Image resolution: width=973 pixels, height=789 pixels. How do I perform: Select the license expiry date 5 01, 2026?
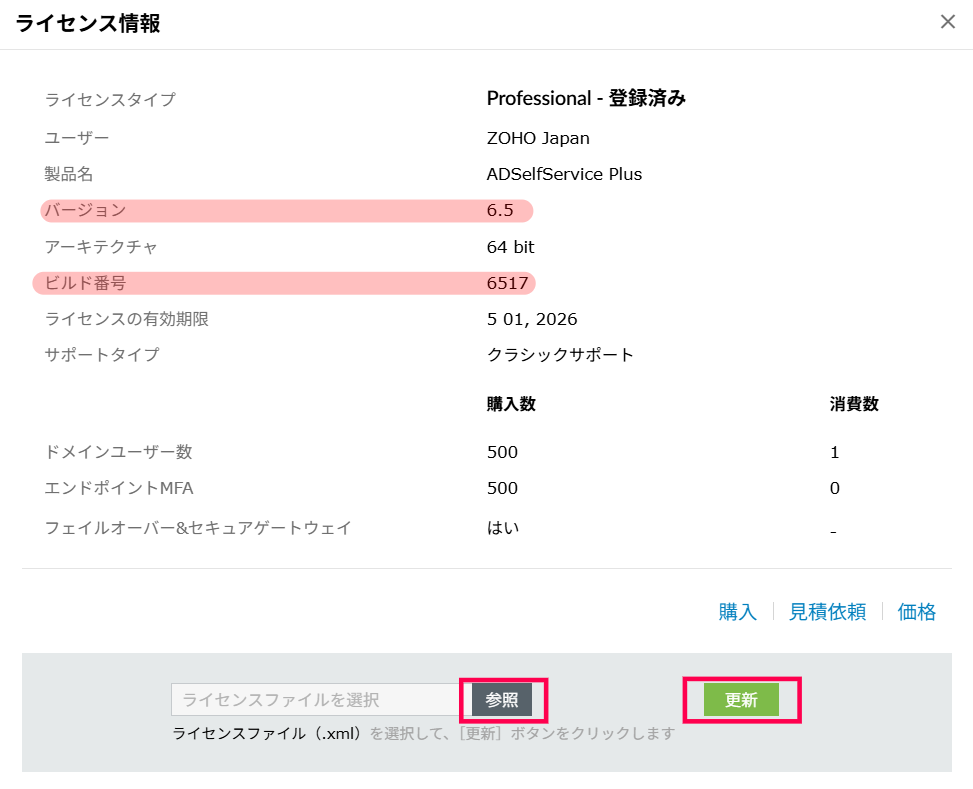pyautogui.click(x=532, y=320)
